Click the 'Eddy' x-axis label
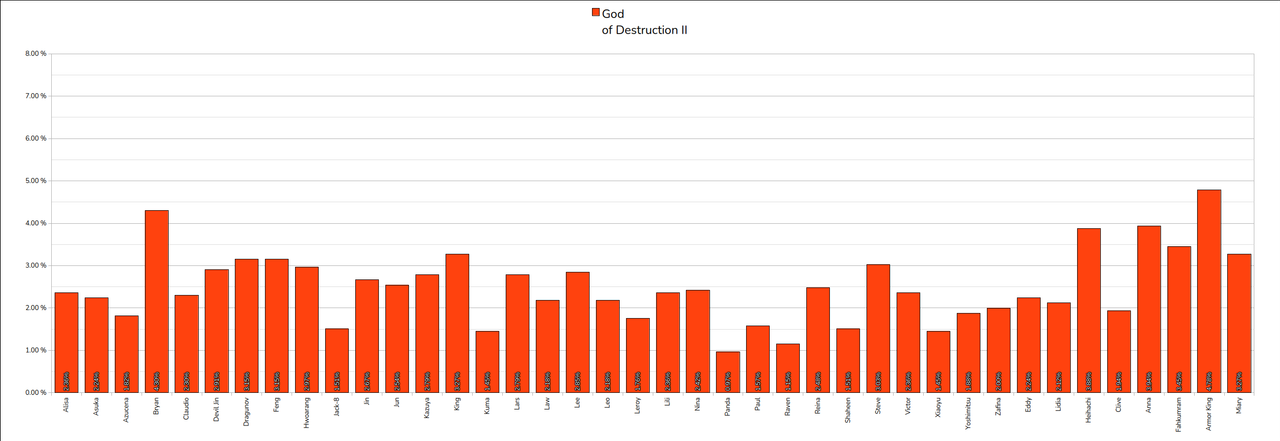 click(1029, 404)
